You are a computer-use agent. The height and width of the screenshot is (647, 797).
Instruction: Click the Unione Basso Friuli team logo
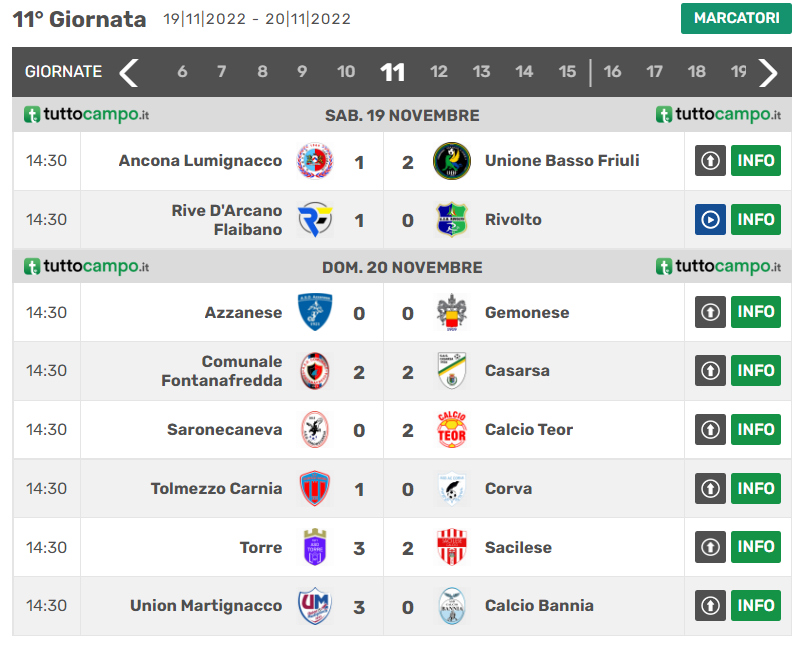pos(451,161)
